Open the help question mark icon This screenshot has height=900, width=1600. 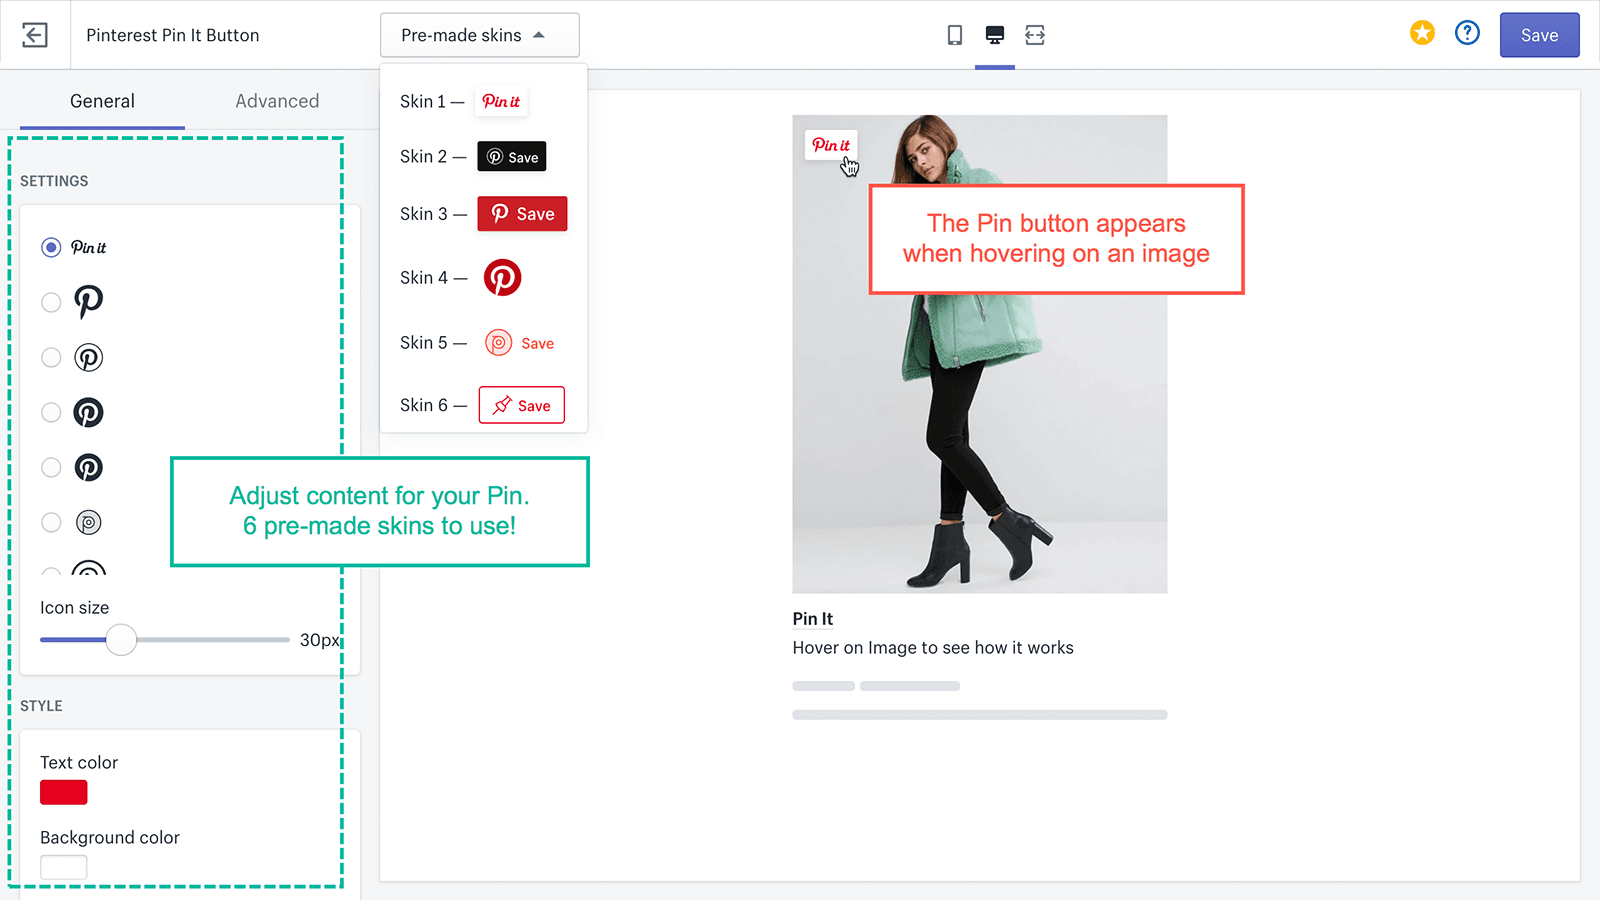pos(1467,32)
